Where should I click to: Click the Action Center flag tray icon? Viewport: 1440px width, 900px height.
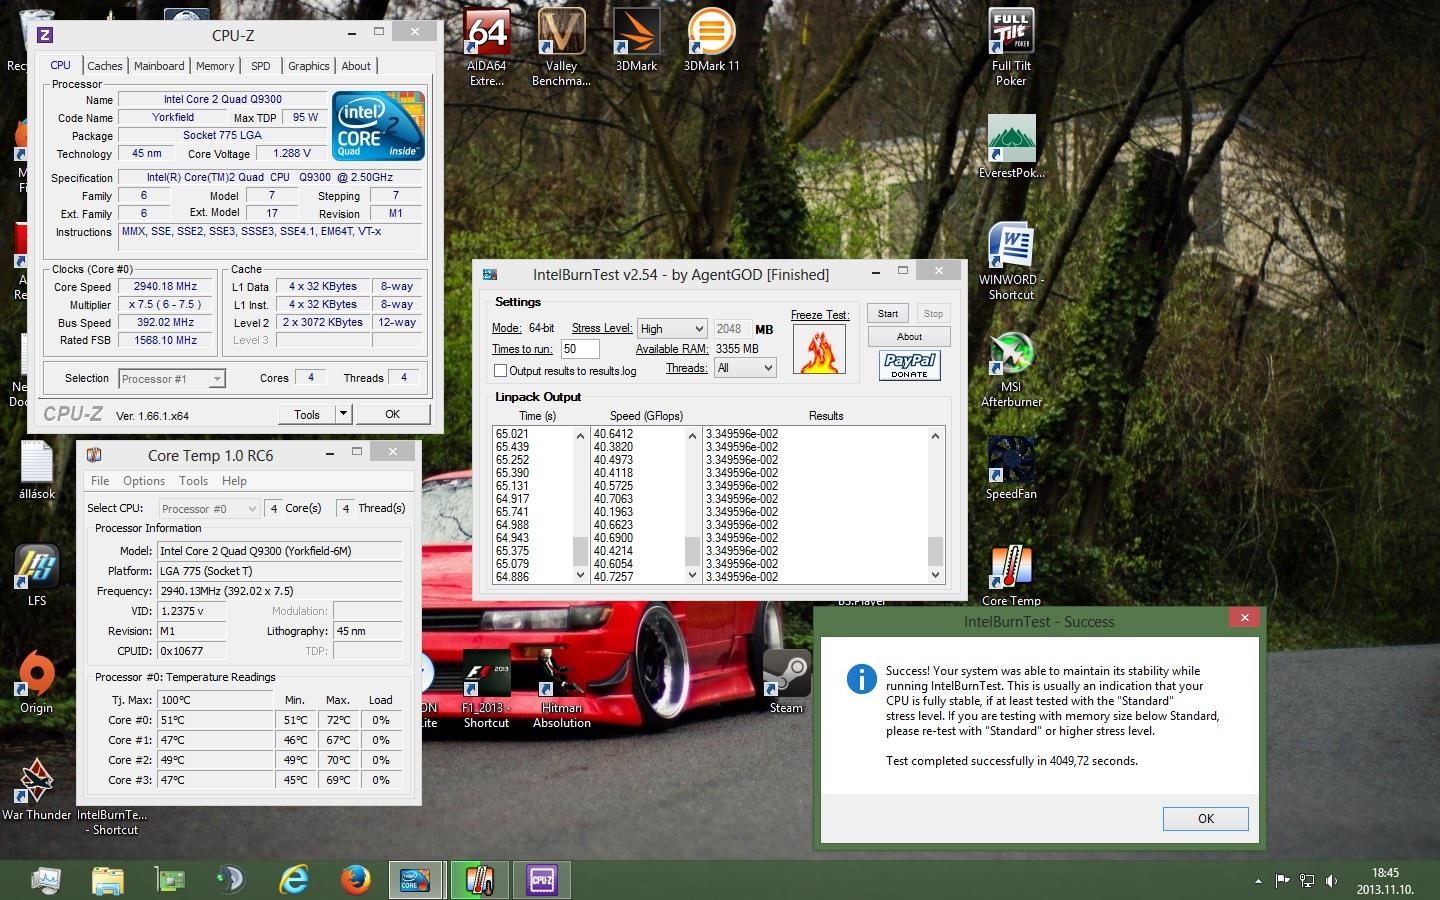(x=1282, y=881)
